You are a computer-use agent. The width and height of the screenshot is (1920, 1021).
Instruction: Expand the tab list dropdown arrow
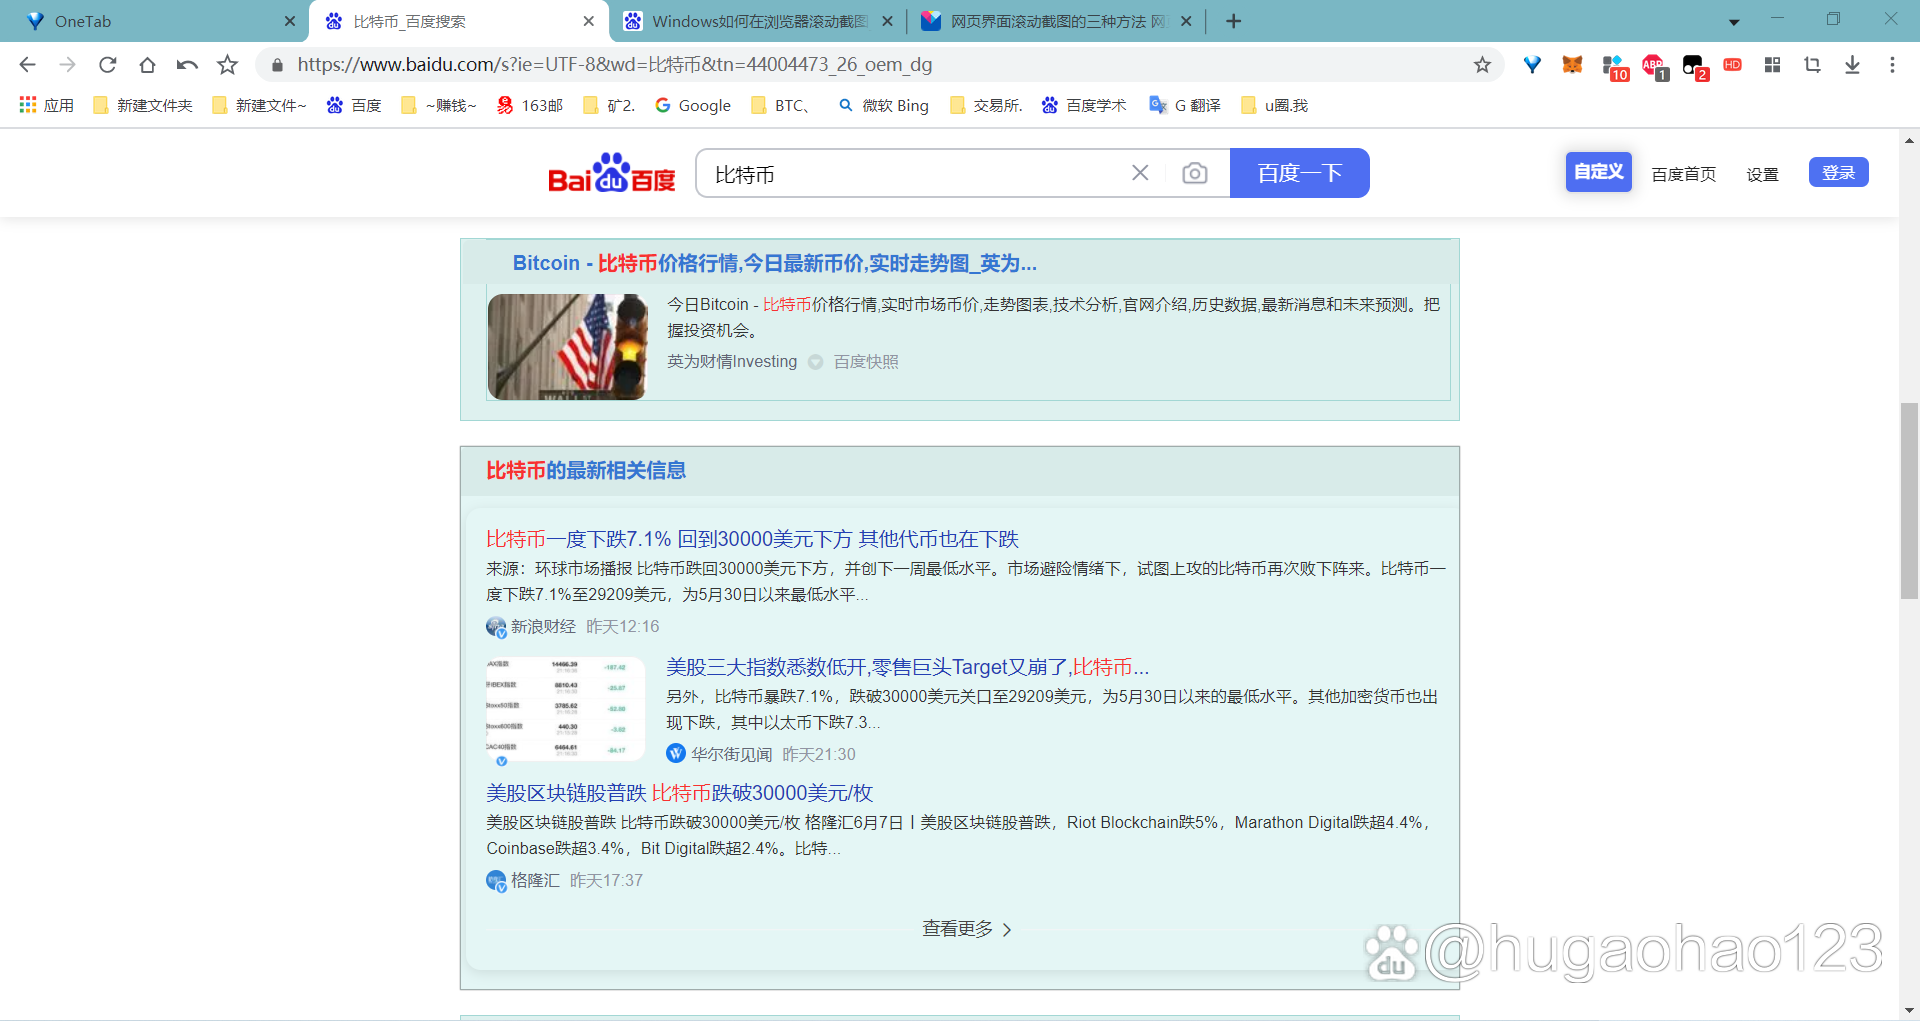click(x=1734, y=22)
